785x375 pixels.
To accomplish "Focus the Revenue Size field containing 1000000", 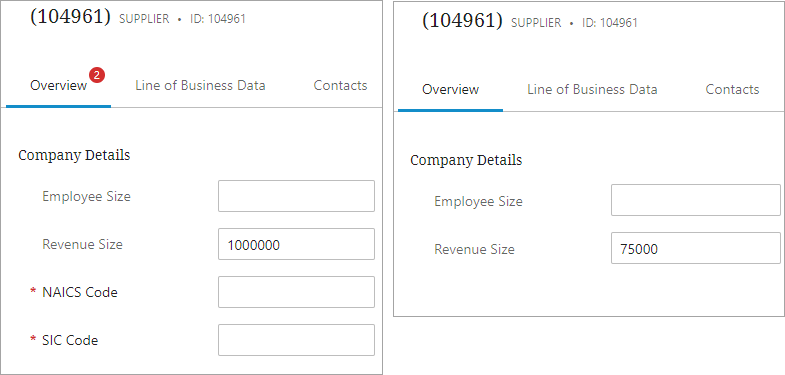I will coord(296,244).
